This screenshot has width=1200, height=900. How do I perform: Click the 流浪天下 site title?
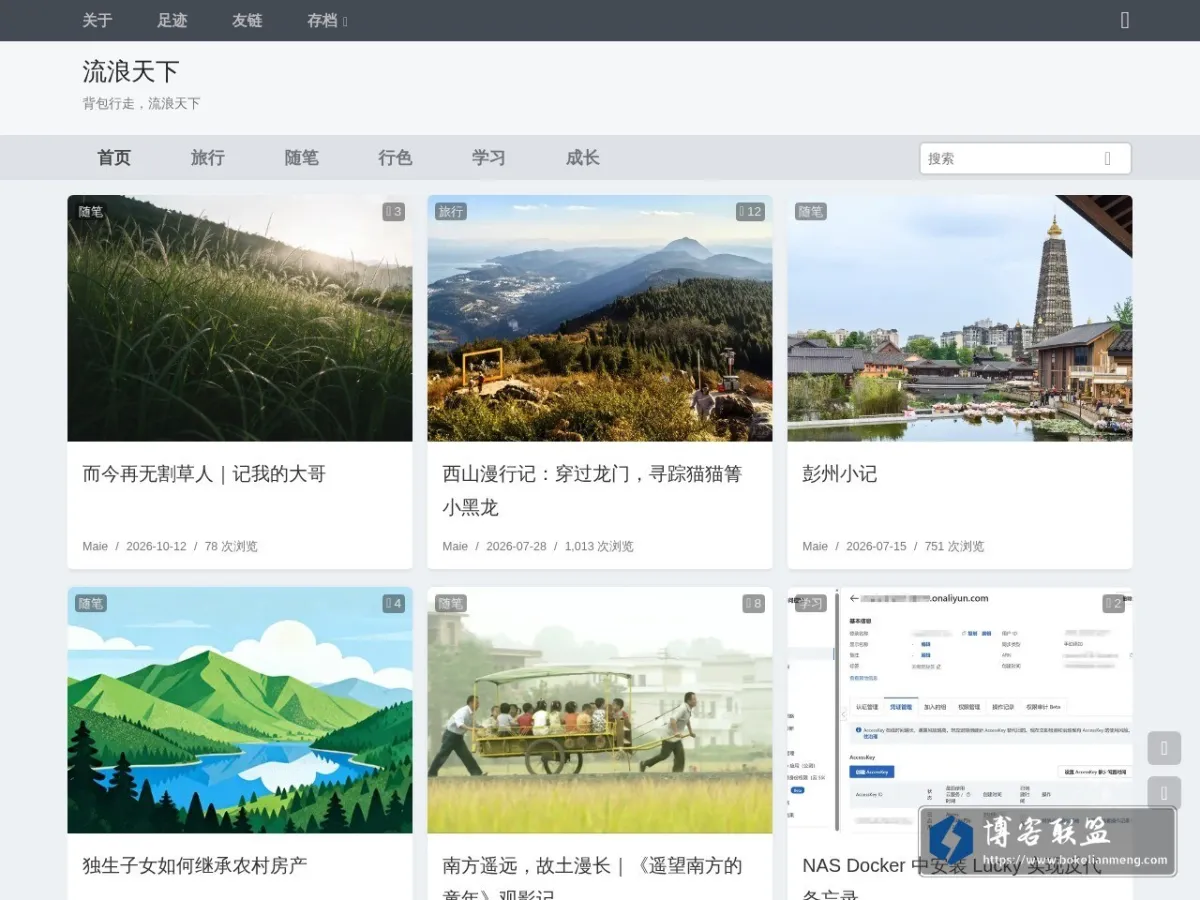tap(131, 71)
